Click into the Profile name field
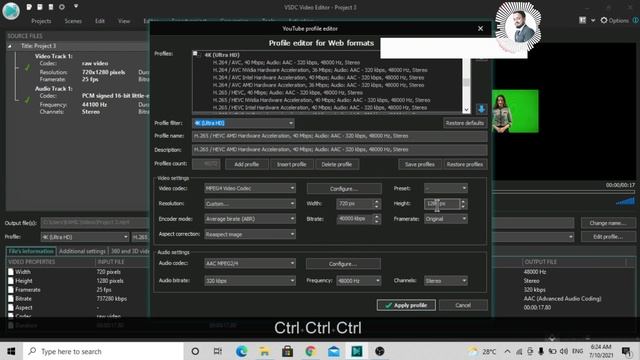Viewport: 640px width, 360px height. click(x=340, y=136)
